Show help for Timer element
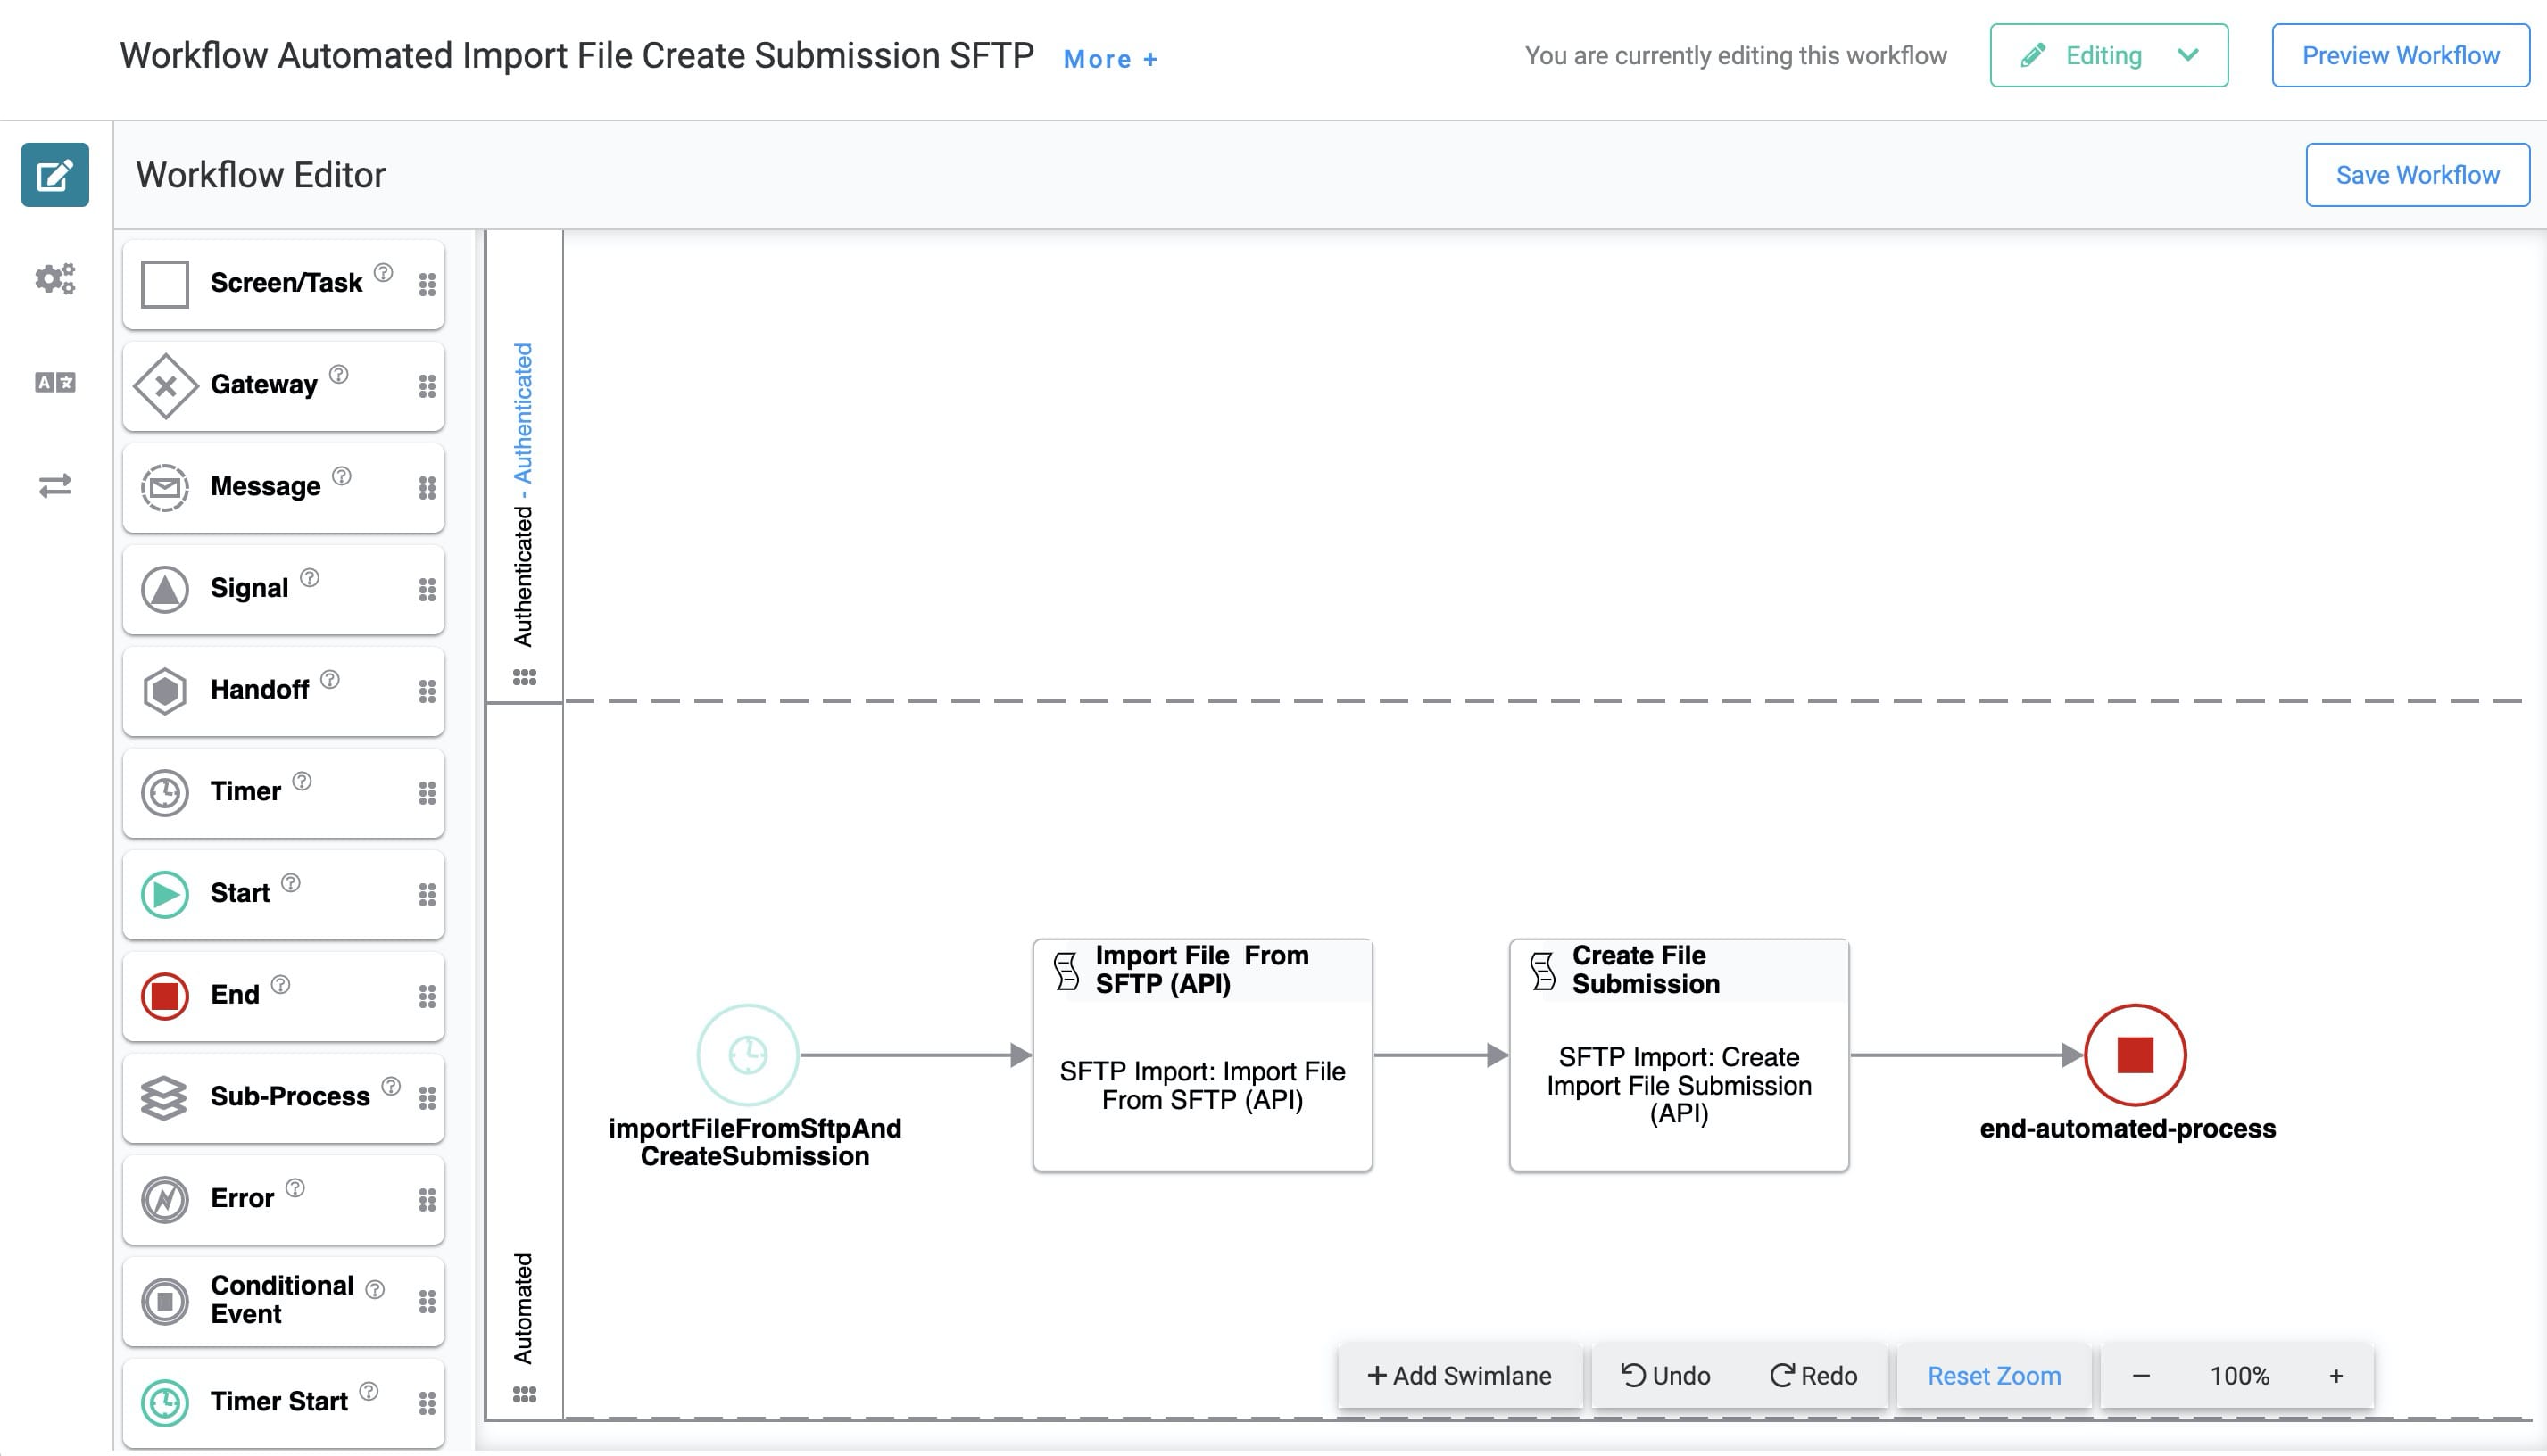 coord(302,781)
